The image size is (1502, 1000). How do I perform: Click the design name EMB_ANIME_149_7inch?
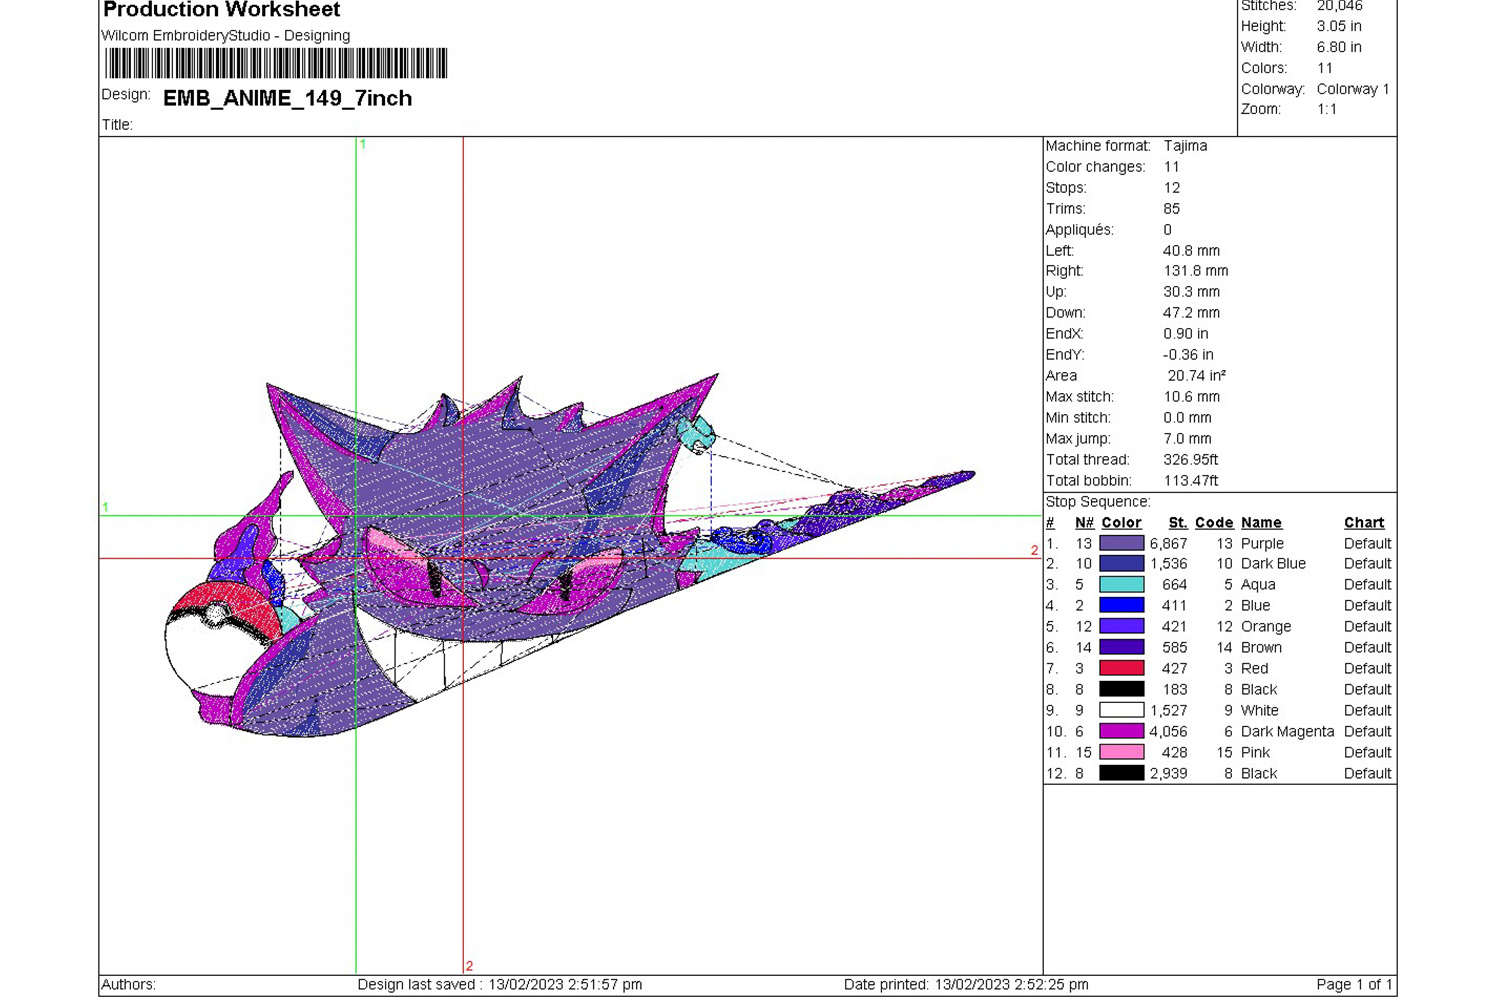tap(287, 98)
